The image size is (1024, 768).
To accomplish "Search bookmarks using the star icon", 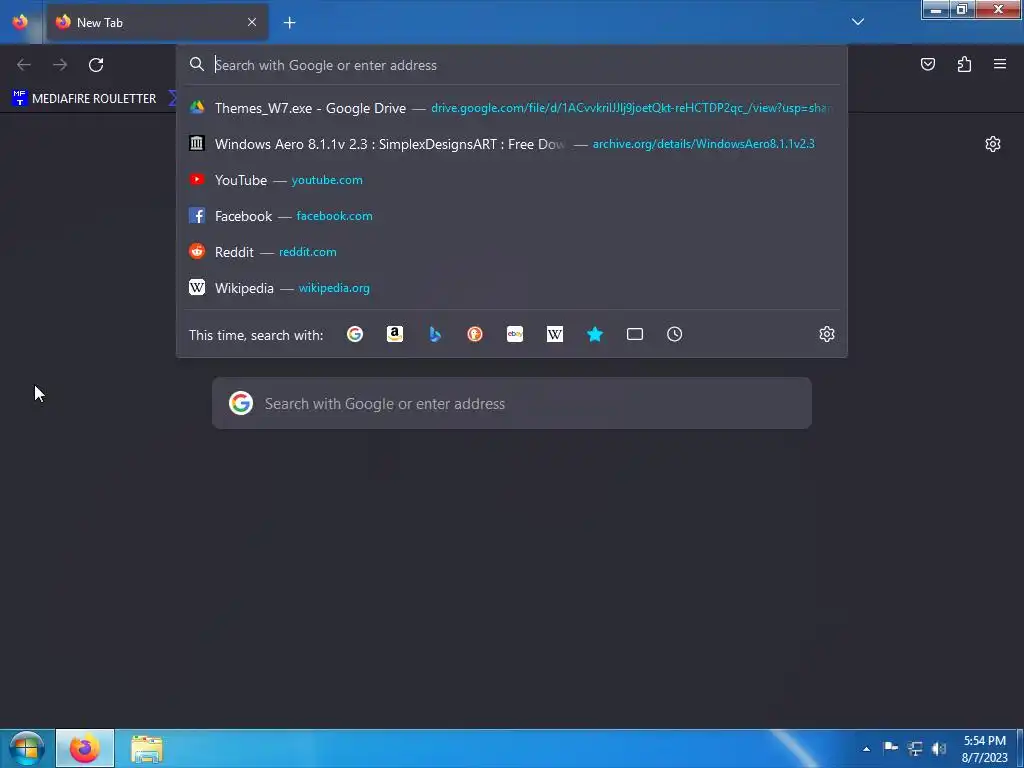I will (594, 334).
